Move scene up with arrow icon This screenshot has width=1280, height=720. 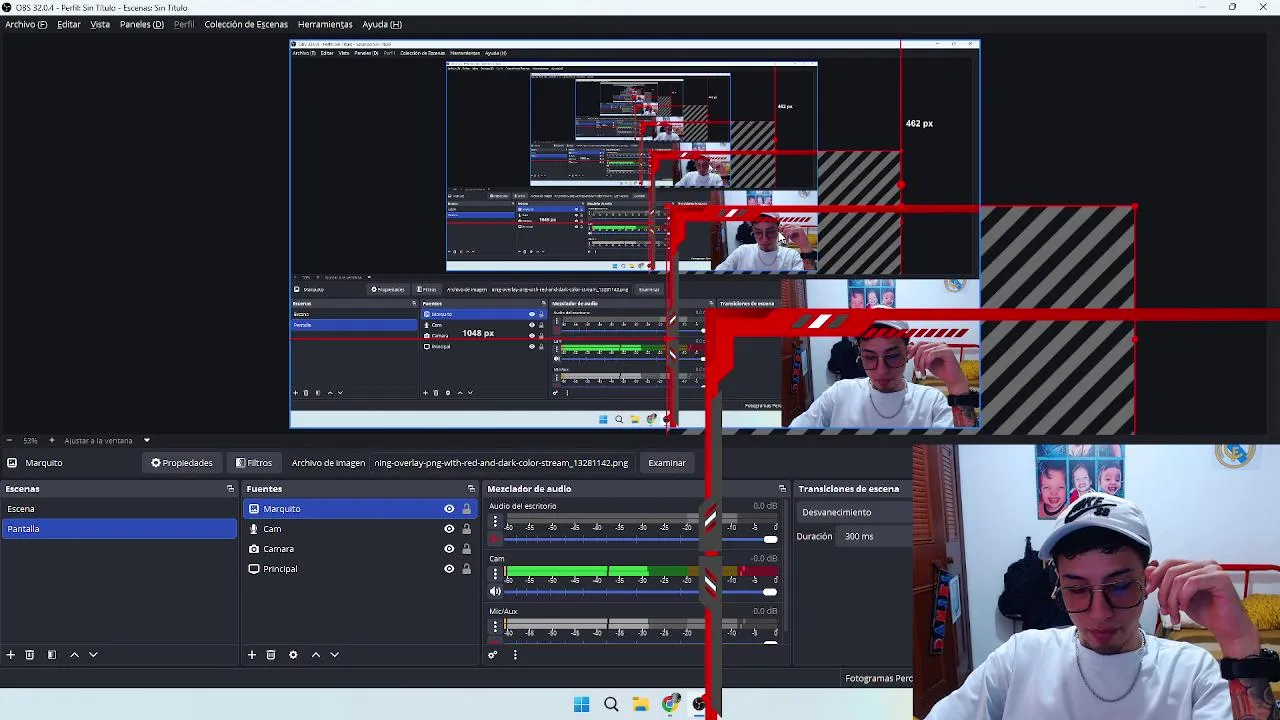pyautogui.click(x=74, y=655)
